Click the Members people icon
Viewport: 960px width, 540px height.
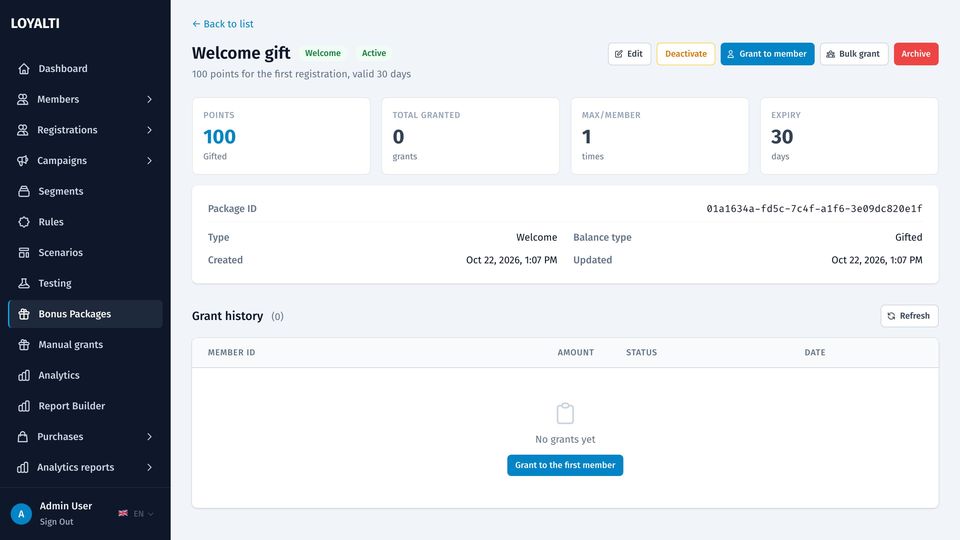click(x=23, y=99)
